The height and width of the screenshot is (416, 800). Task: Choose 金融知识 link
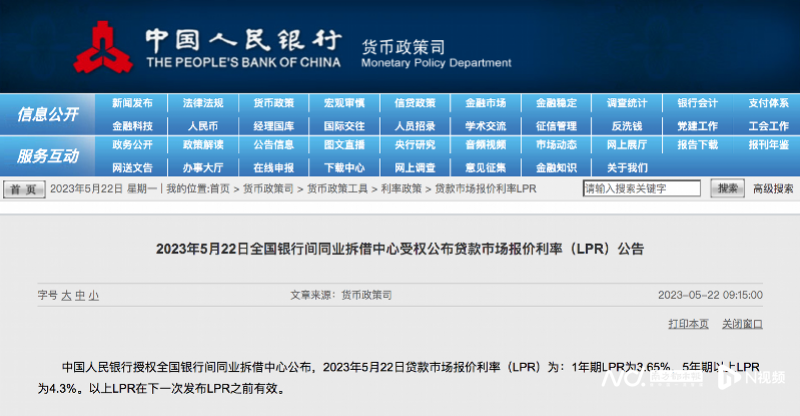pyautogui.click(x=556, y=167)
